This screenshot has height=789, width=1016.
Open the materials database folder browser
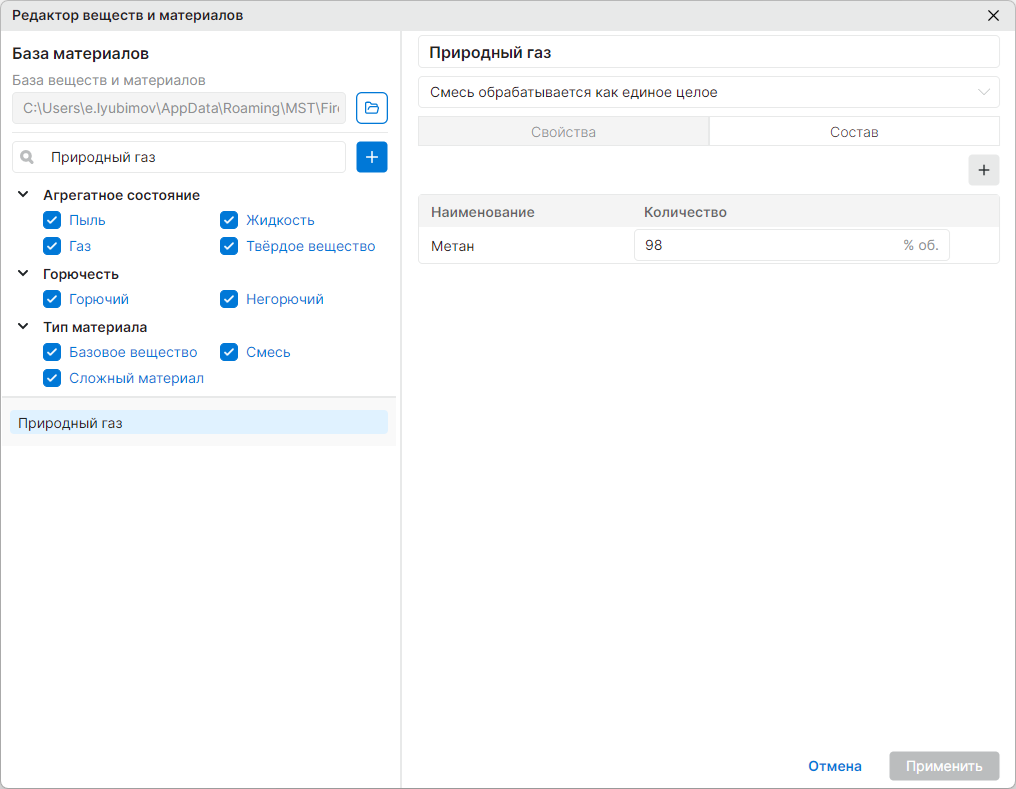coord(372,108)
